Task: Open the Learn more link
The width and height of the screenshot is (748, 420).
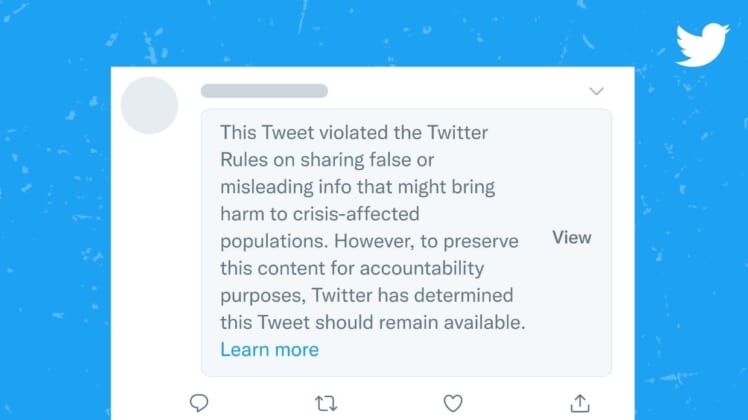Action: [x=270, y=350]
